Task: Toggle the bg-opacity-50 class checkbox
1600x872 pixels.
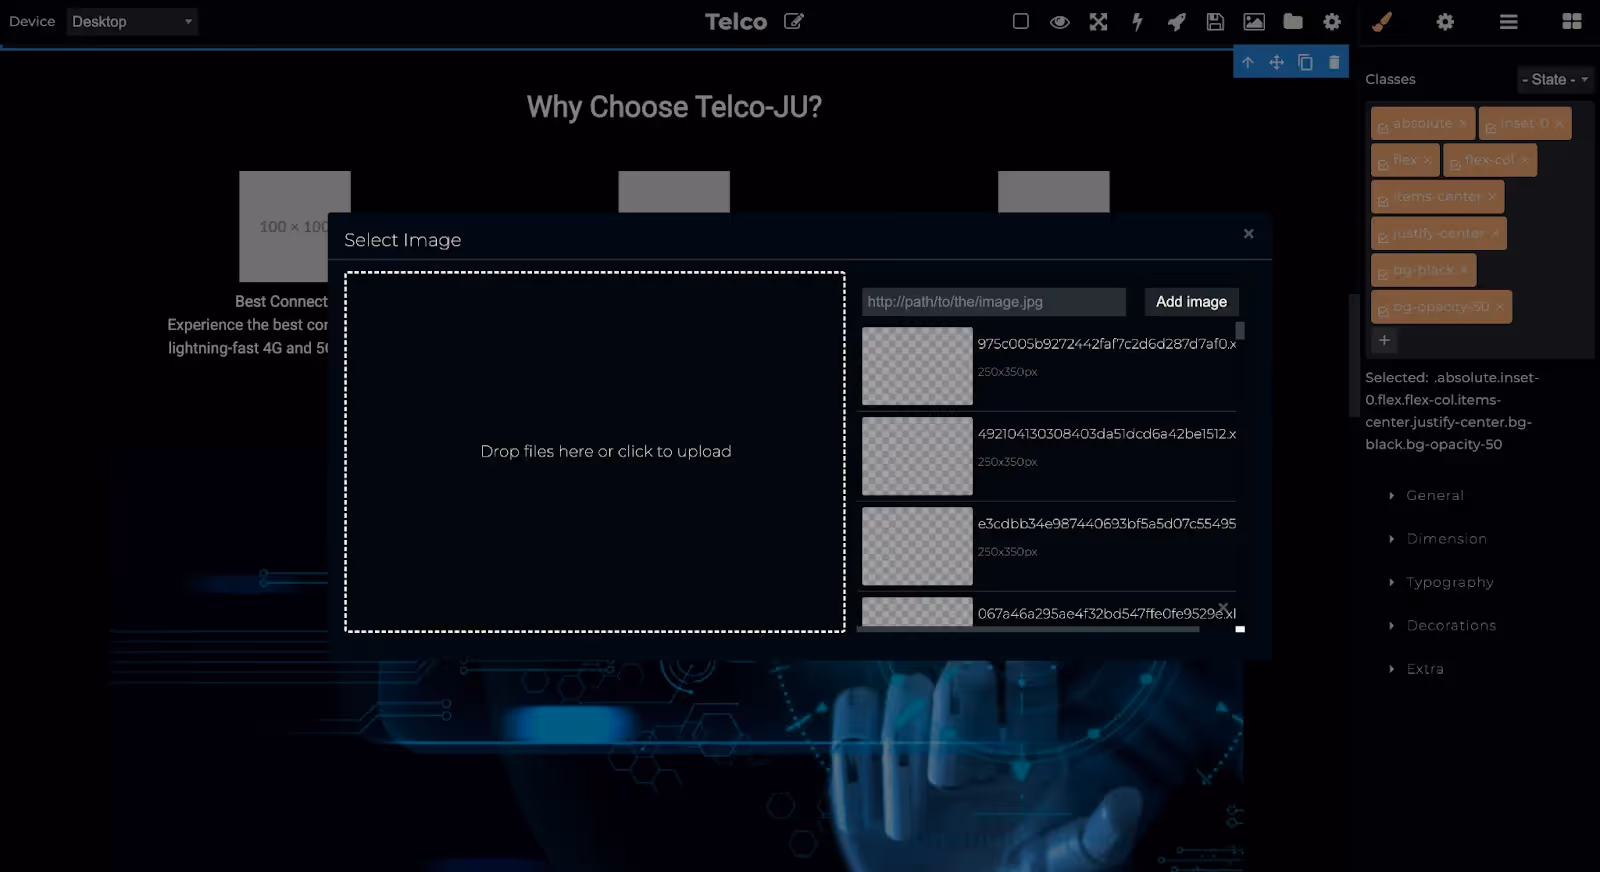Action: point(1383,311)
